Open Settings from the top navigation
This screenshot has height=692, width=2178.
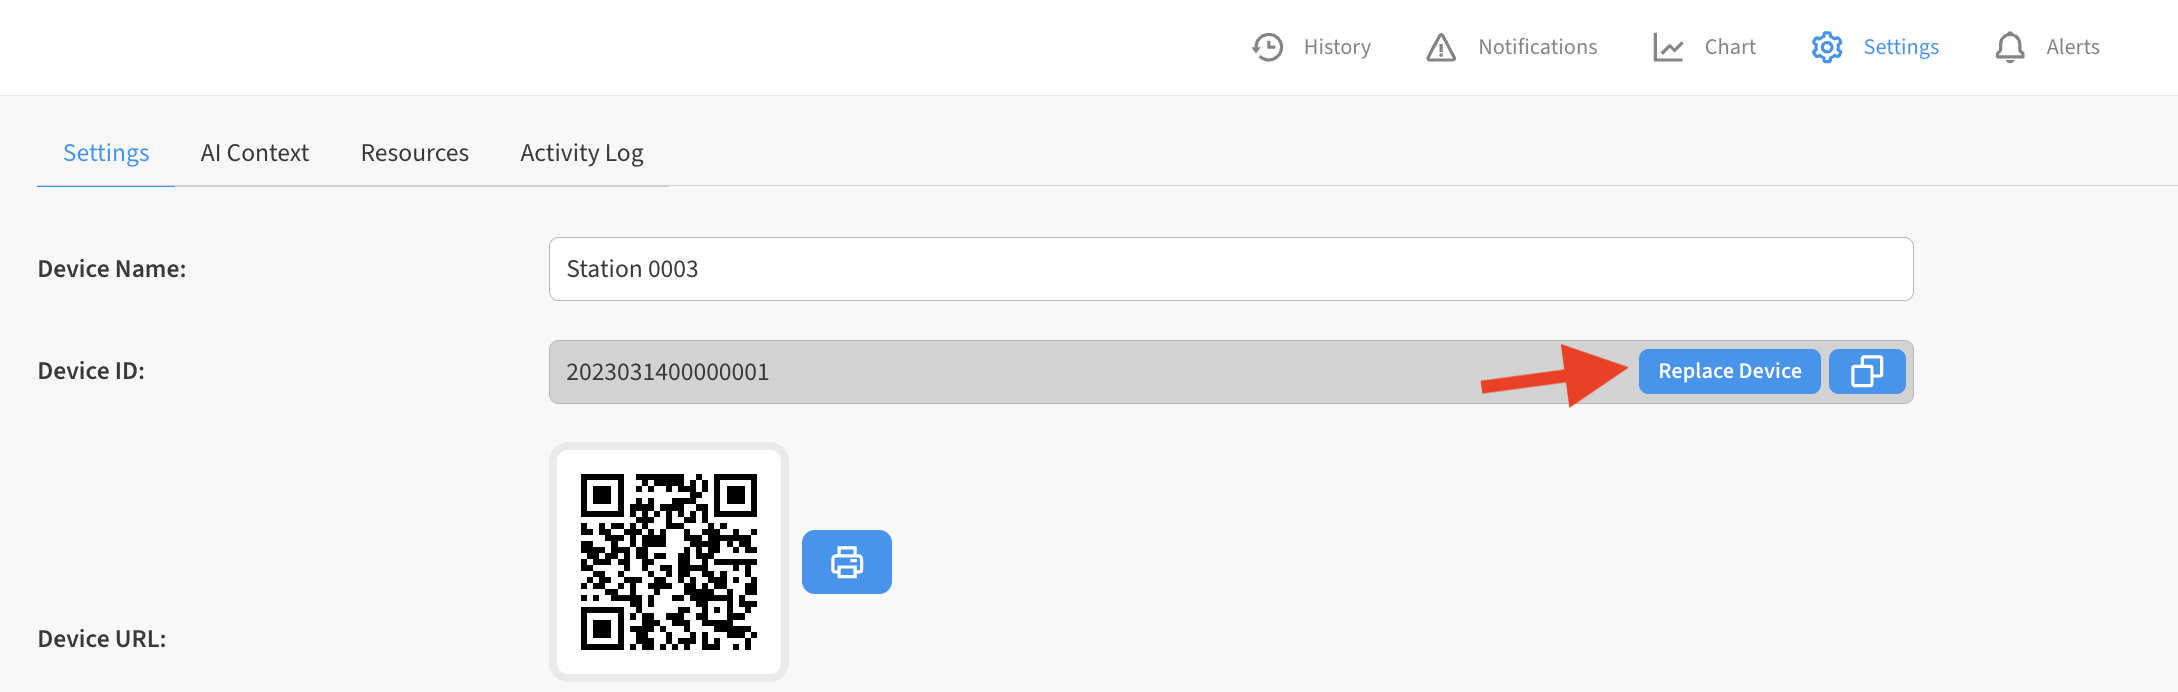[x=1900, y=46]
